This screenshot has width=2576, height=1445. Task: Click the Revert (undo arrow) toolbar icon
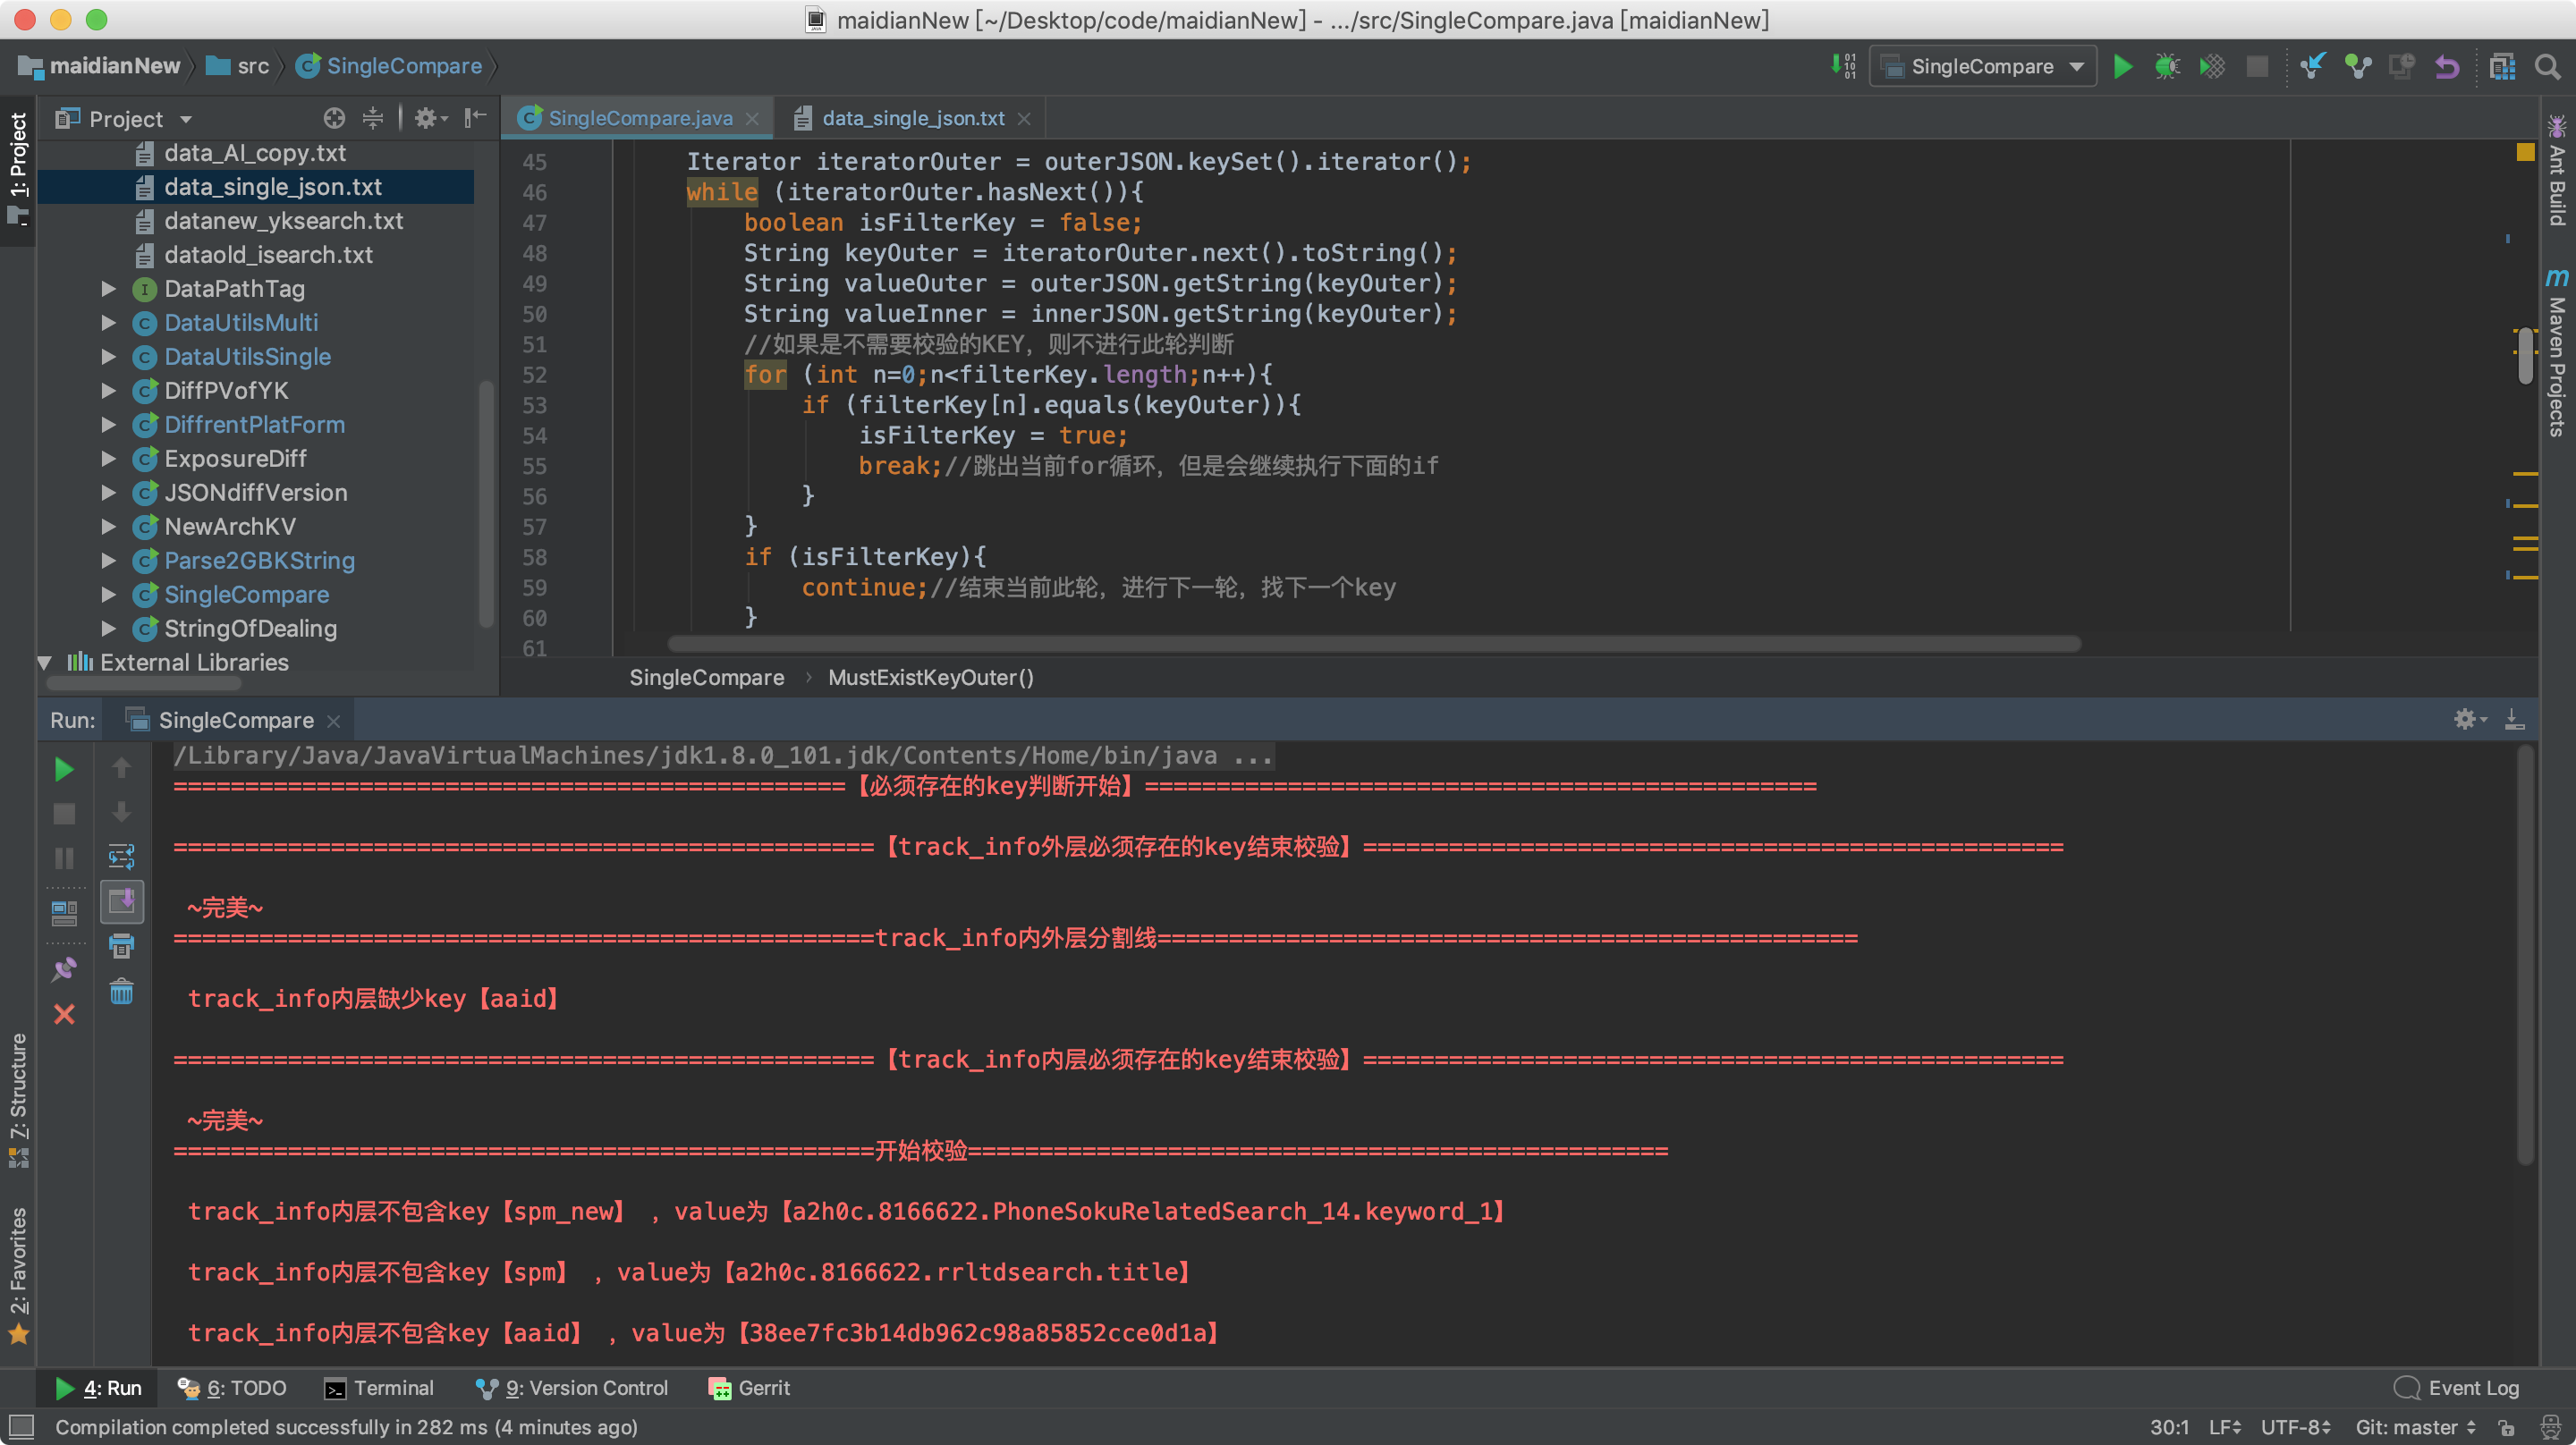2446,67
